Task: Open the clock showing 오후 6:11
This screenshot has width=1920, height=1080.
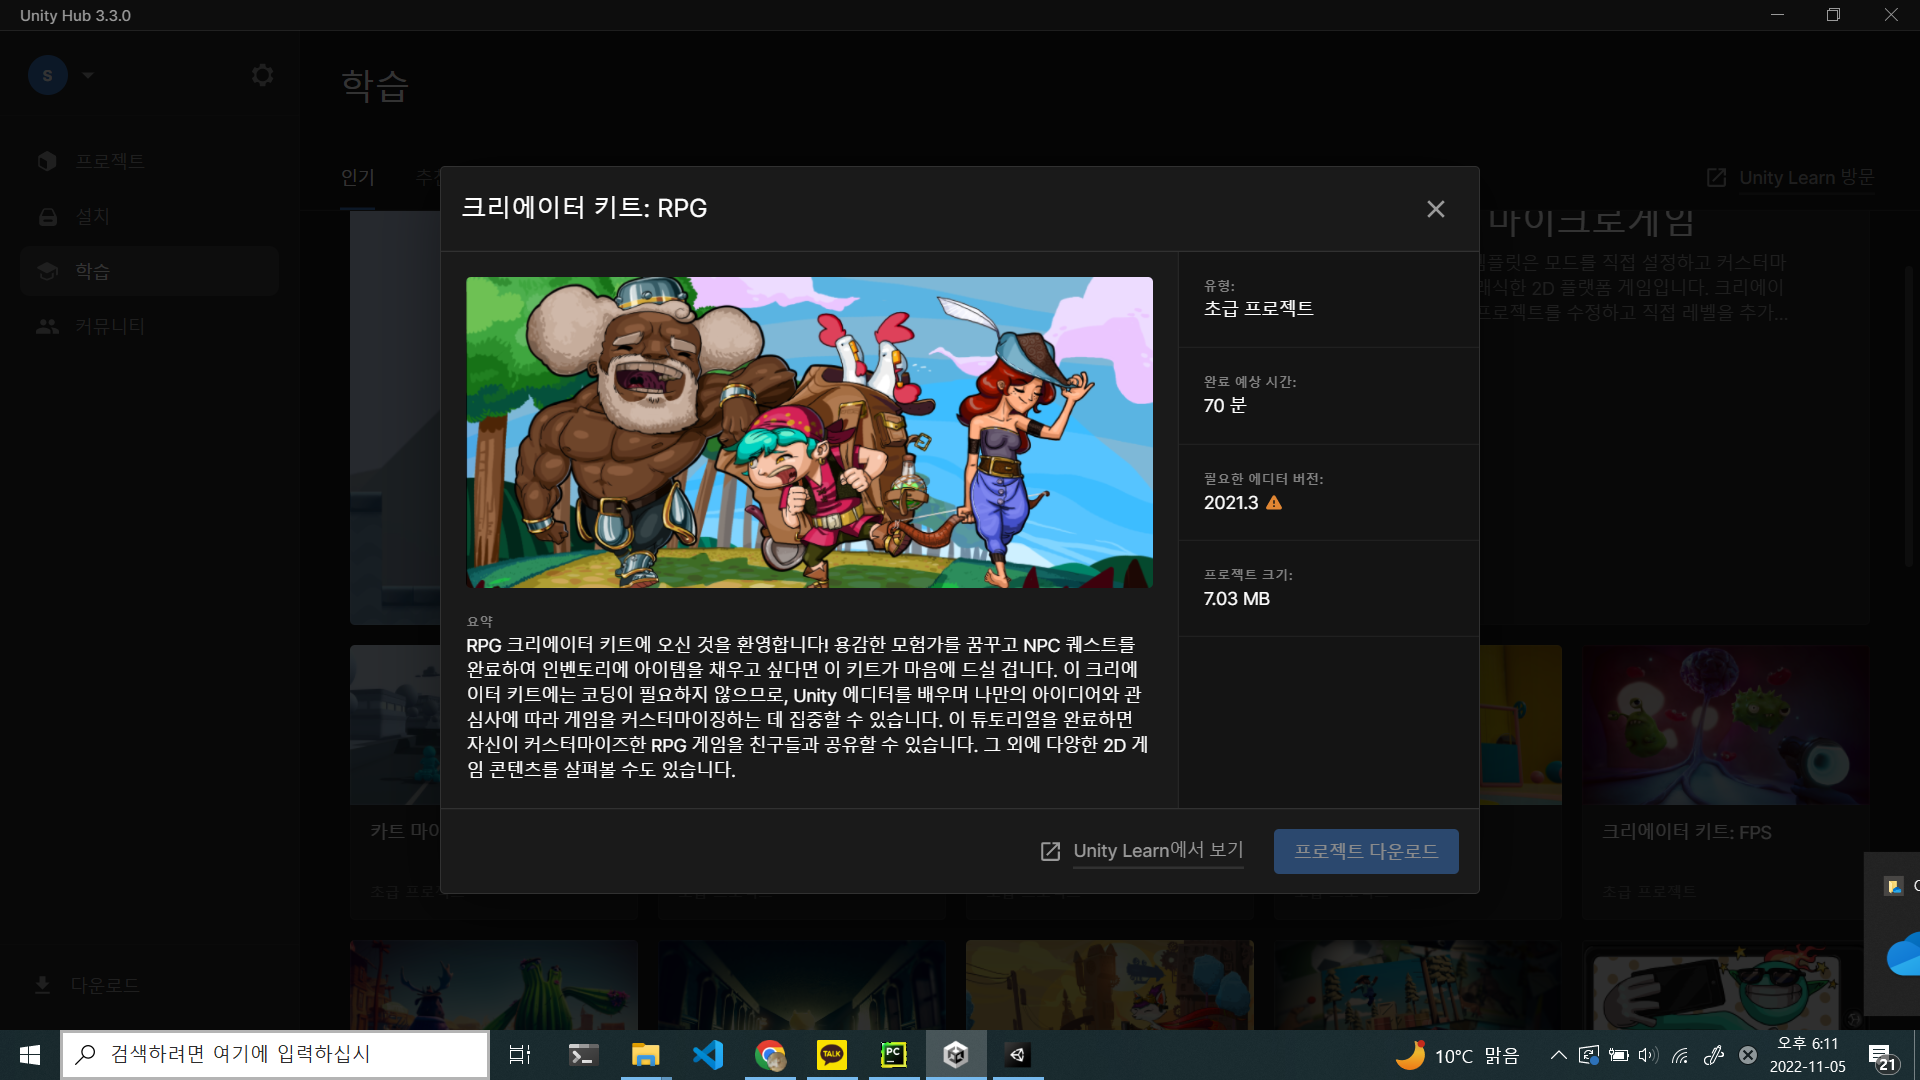Action: pyautogui.click(x=1808, y=1055)
